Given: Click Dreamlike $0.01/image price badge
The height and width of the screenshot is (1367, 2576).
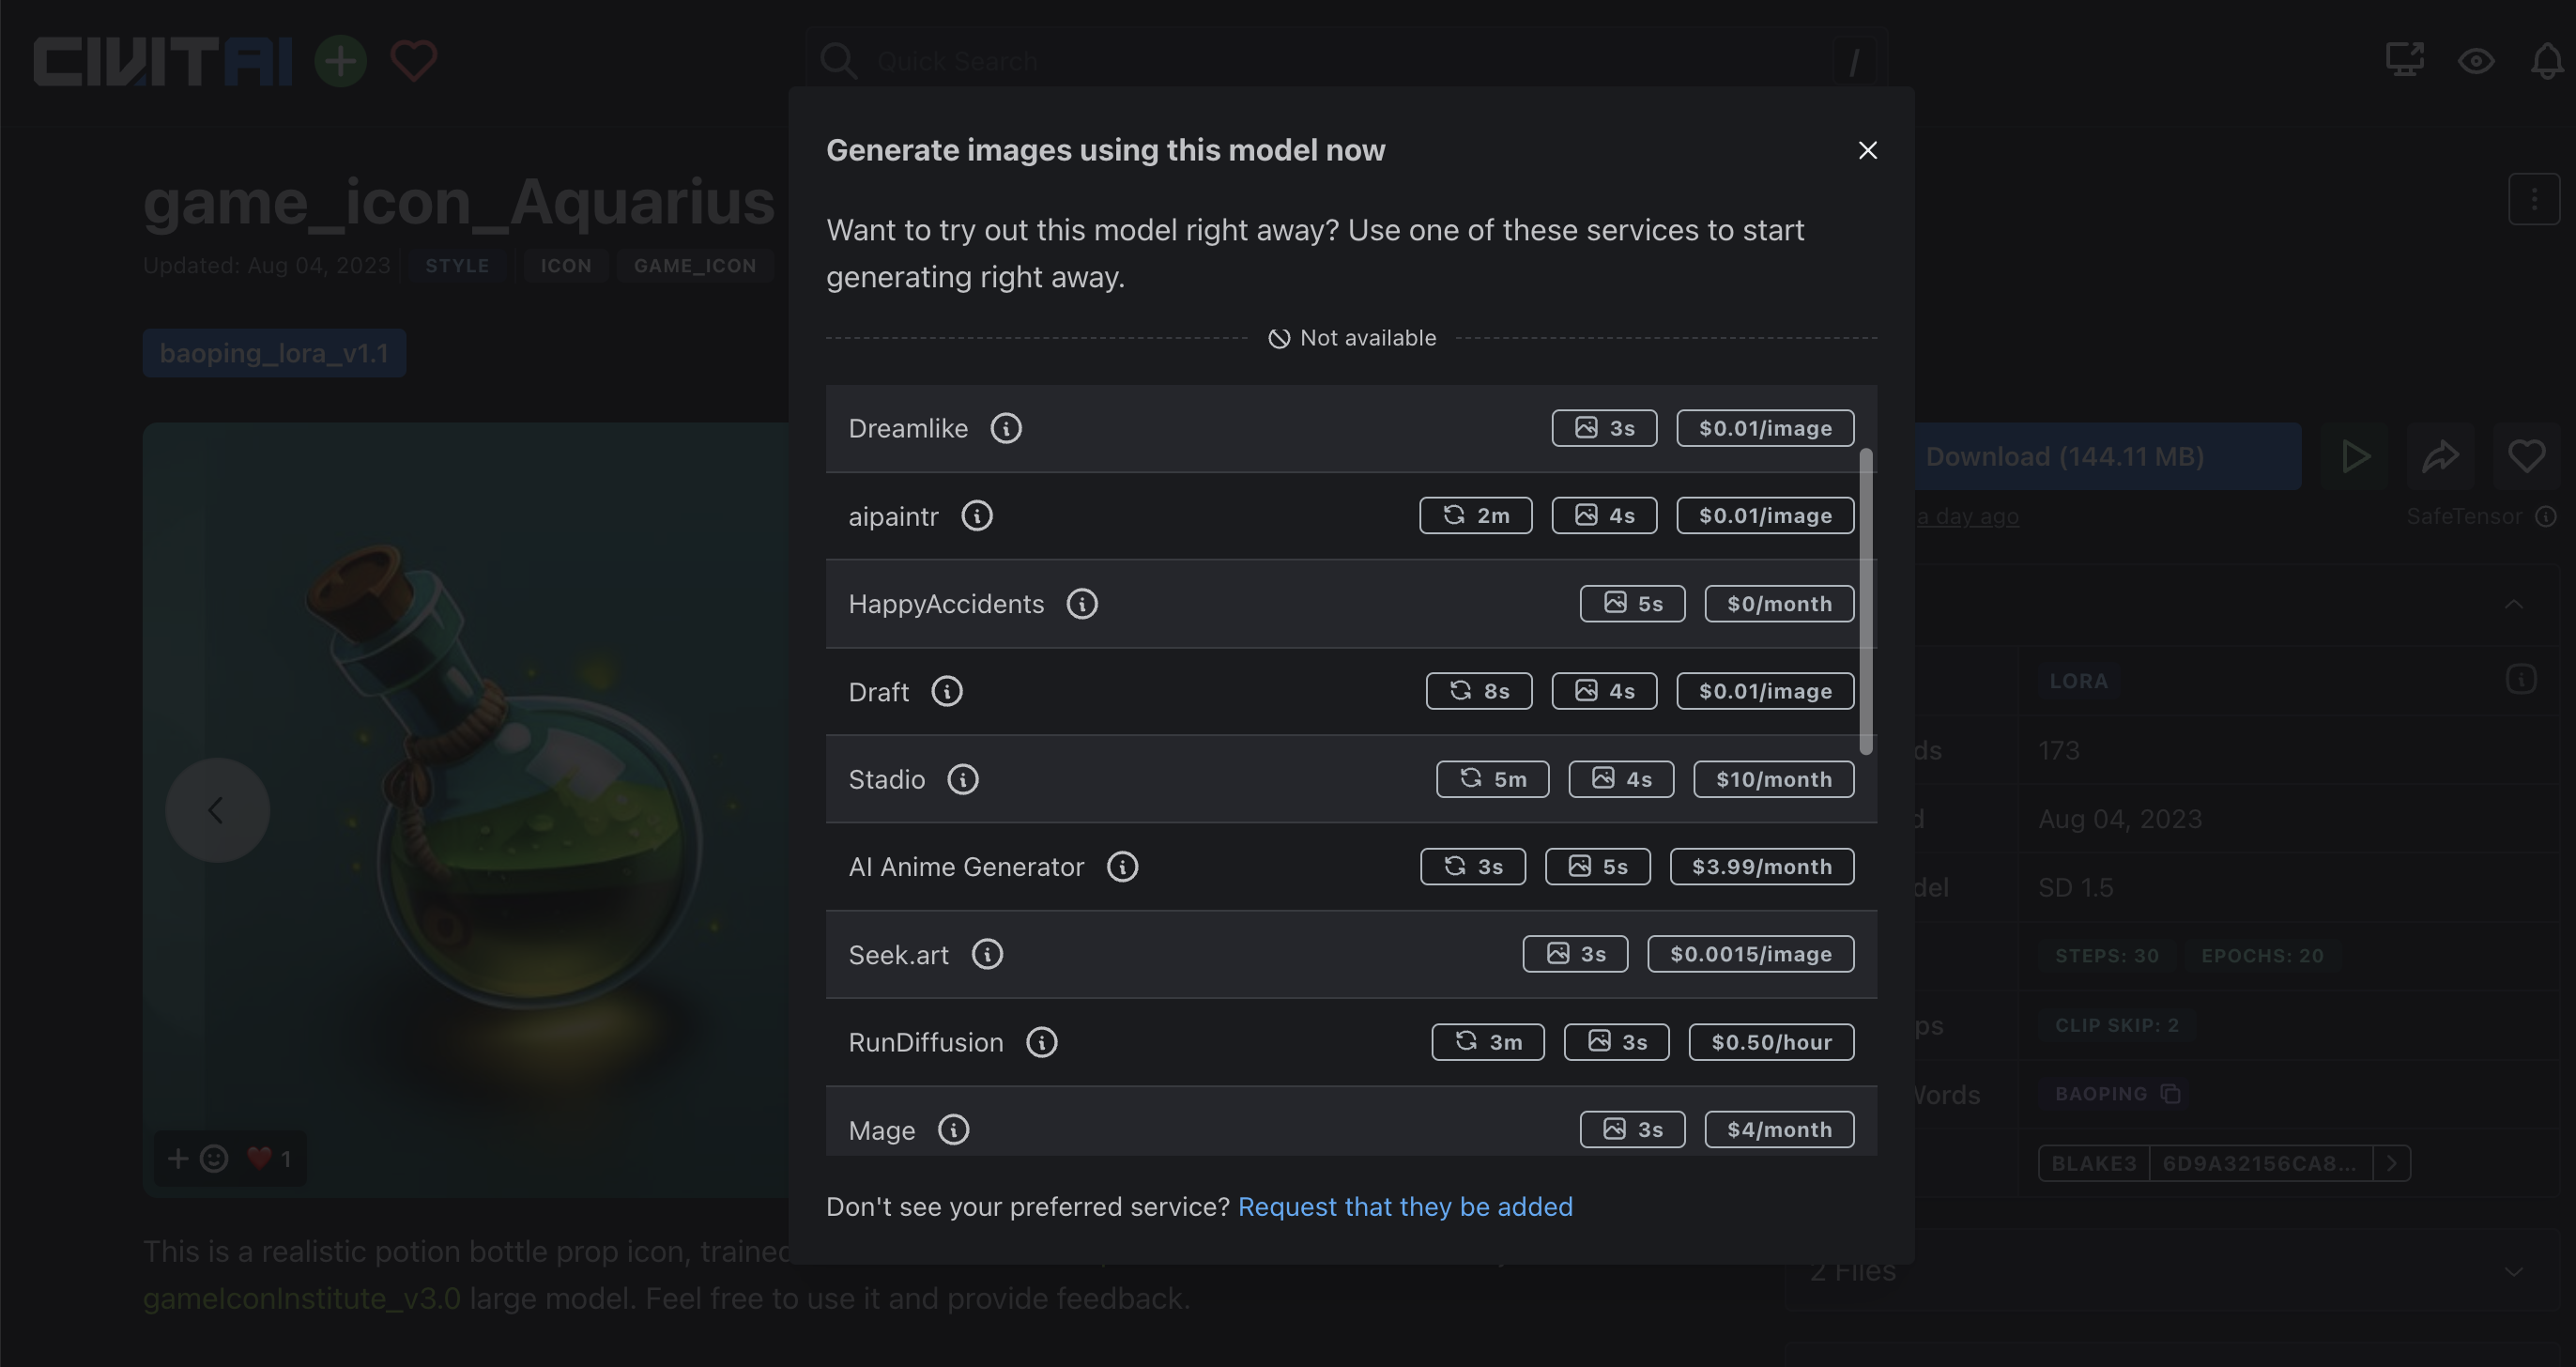Looking at the screenshot, I should click(x=1765, y=428).
